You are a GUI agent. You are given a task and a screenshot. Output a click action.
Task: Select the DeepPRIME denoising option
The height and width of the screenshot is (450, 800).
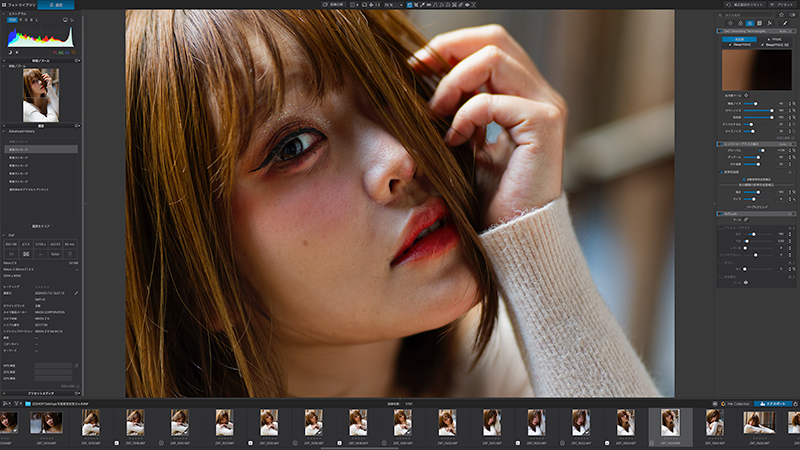pyautogui.click(x=740, y=44)
